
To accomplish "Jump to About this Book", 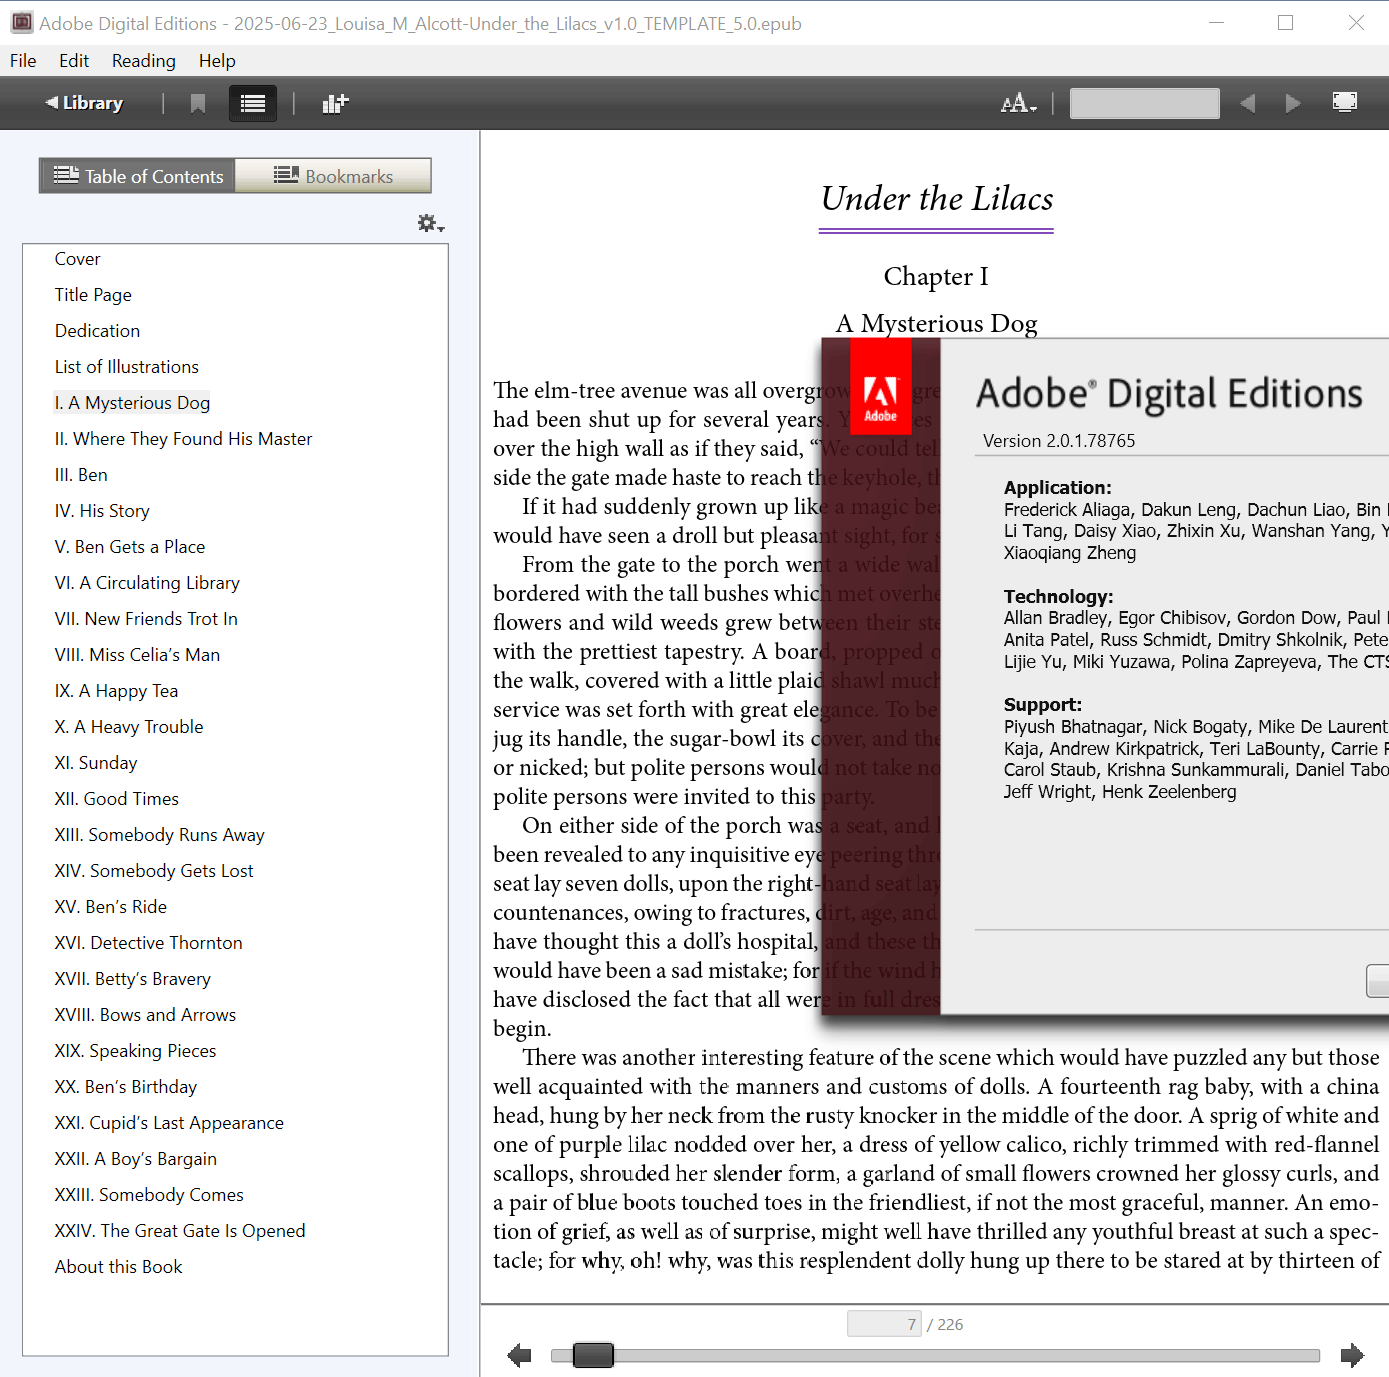I will 119,1267.
